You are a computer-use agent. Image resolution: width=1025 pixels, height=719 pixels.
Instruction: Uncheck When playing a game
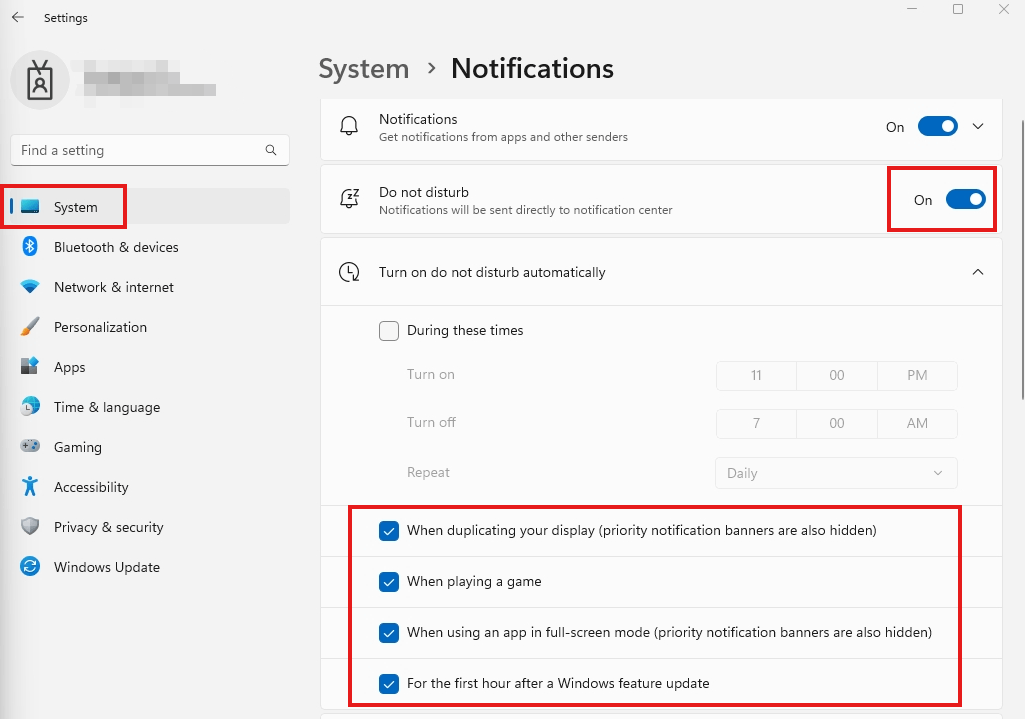(x=389, y=582)
